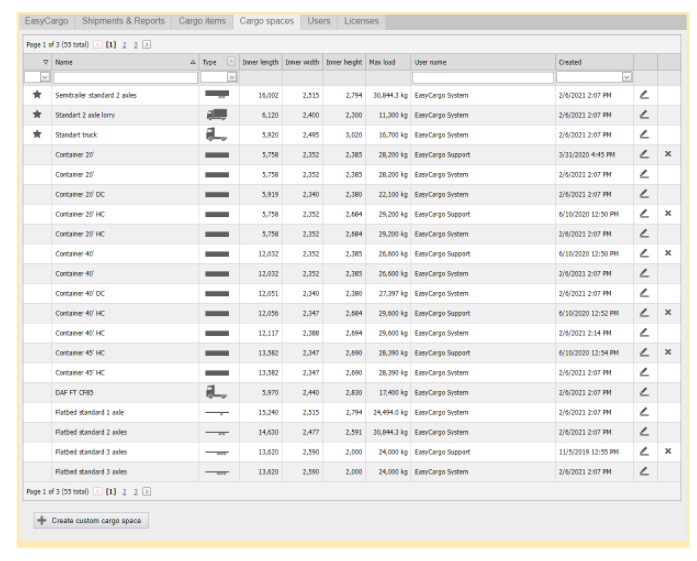697x561 pixels.
Task: Go to page 3 in bottom pager
Action: pyautogui.click(x=136, y=492)
